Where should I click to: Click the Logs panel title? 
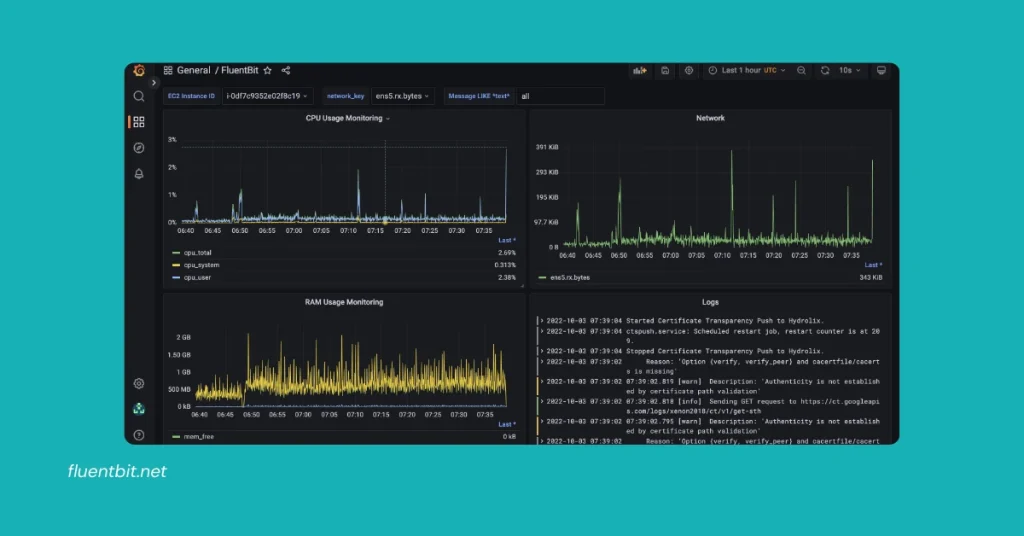[710, 302]
